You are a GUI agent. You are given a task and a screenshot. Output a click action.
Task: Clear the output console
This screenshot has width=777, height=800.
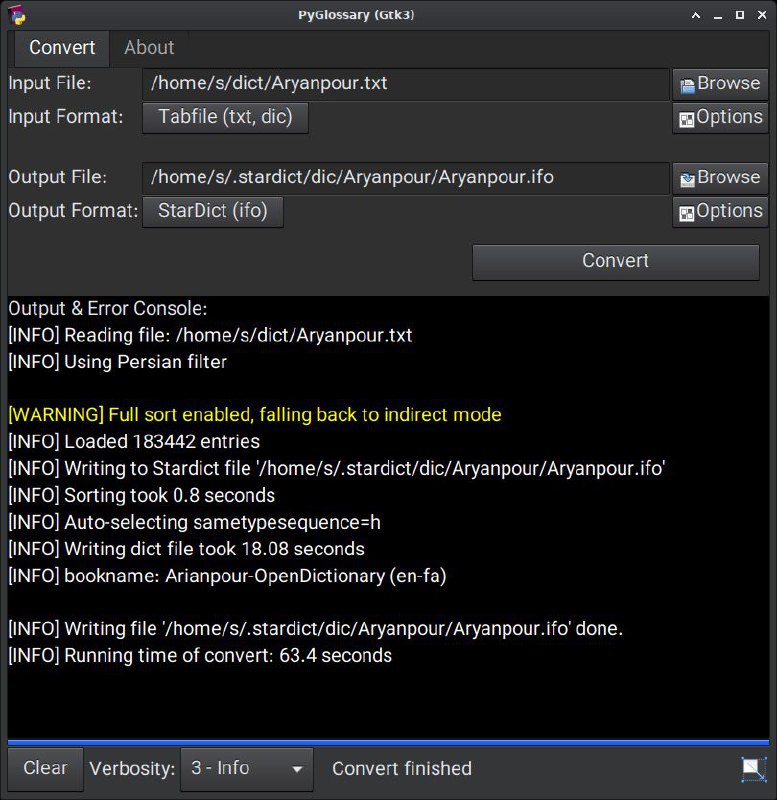tap(45, 769)
